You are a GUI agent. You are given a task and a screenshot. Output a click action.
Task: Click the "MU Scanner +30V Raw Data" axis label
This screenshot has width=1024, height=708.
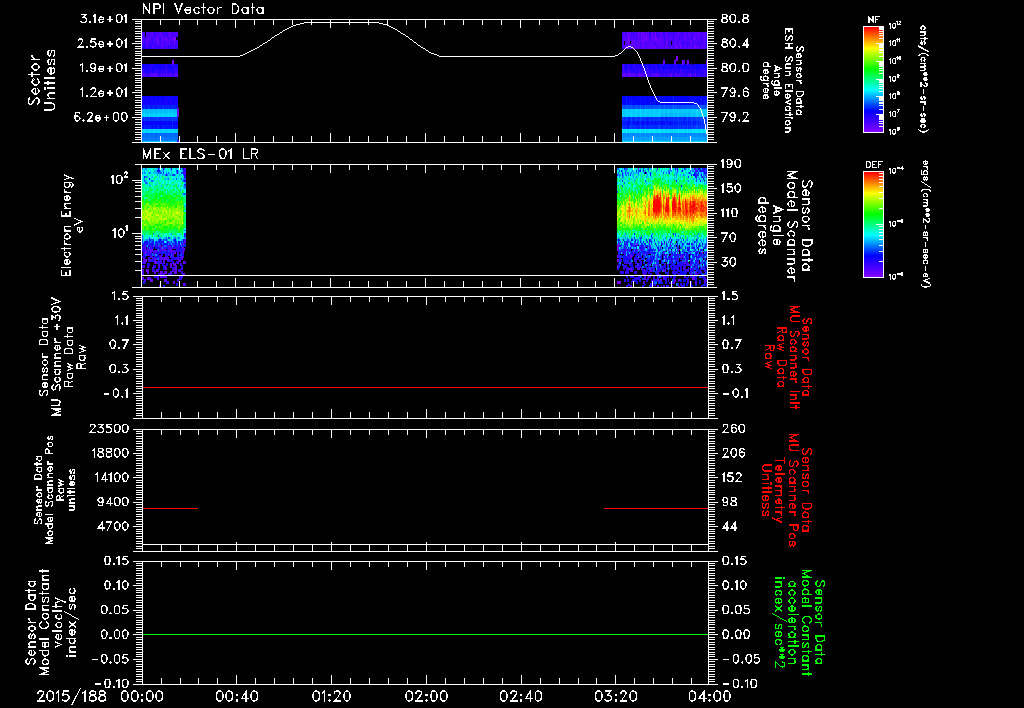point(63,358)
